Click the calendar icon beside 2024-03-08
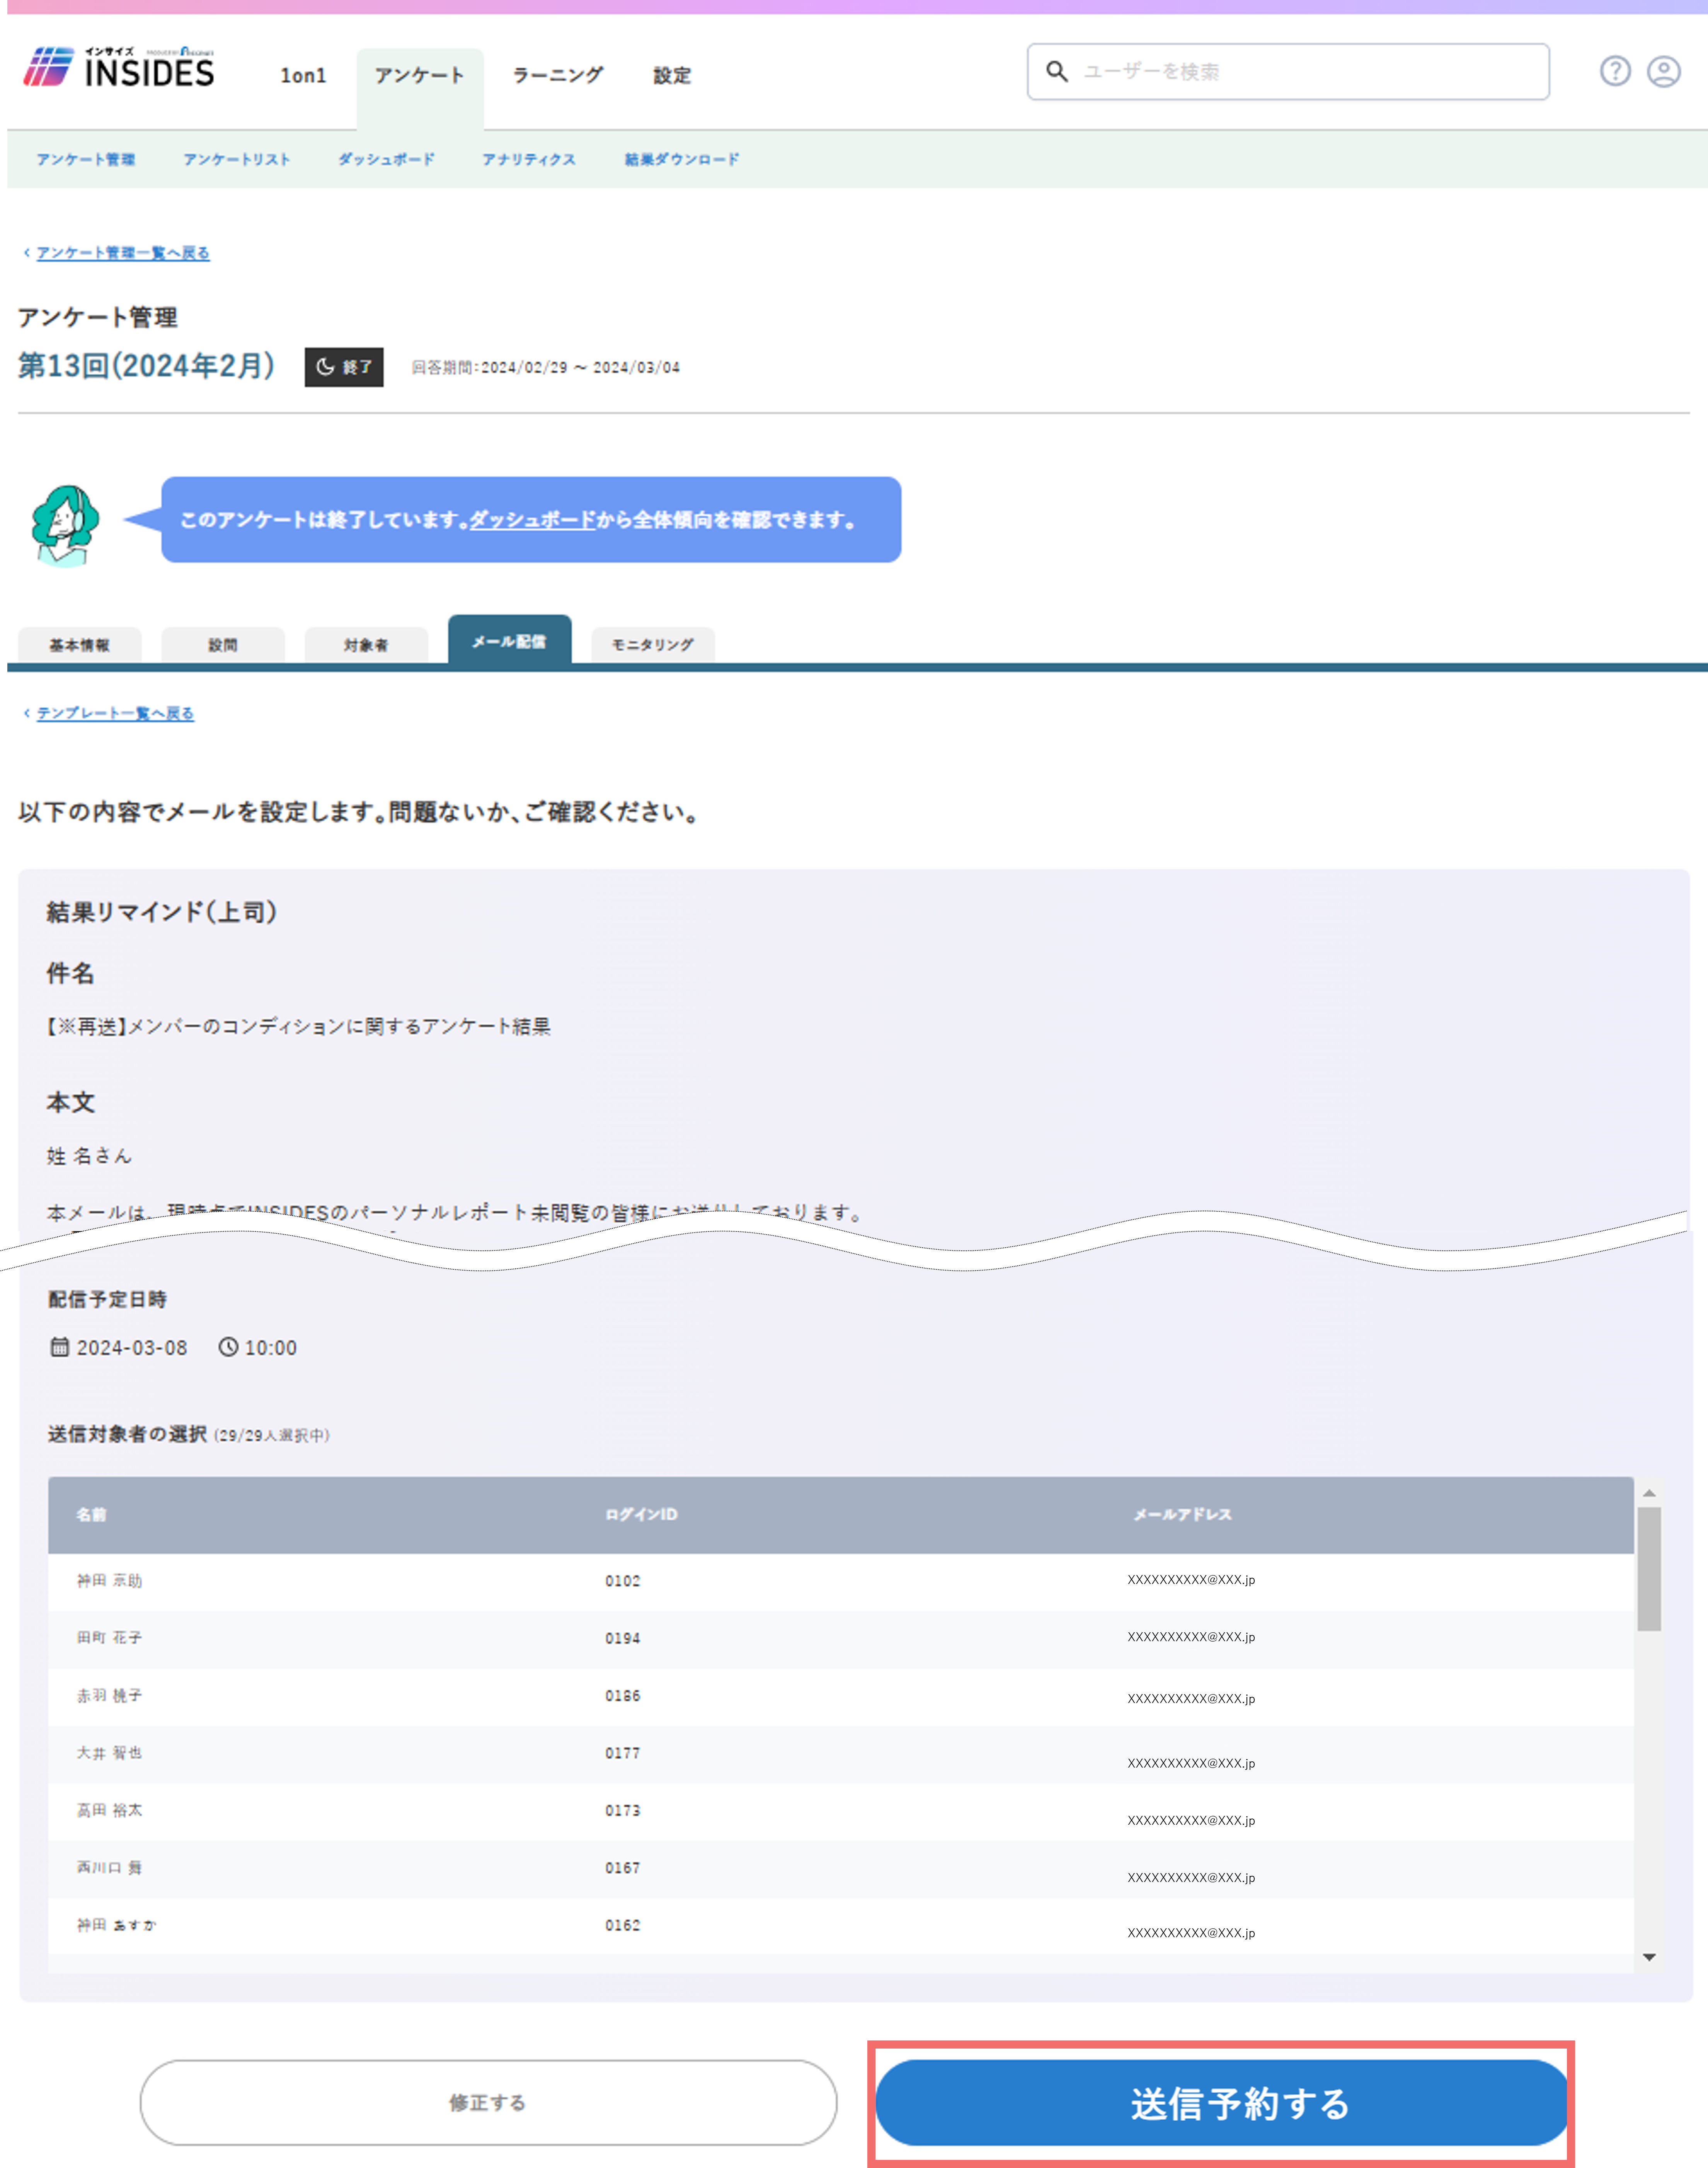 pos(59,1347)
